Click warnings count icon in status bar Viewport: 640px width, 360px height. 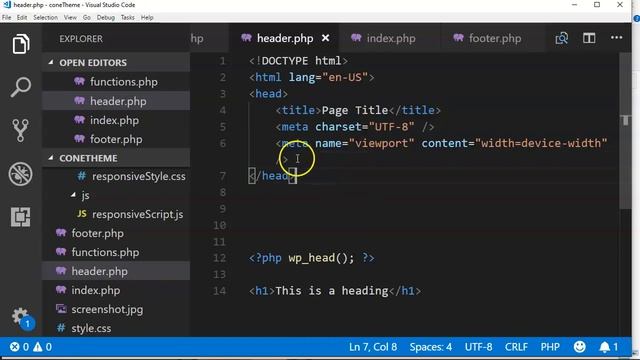(42, 347)
